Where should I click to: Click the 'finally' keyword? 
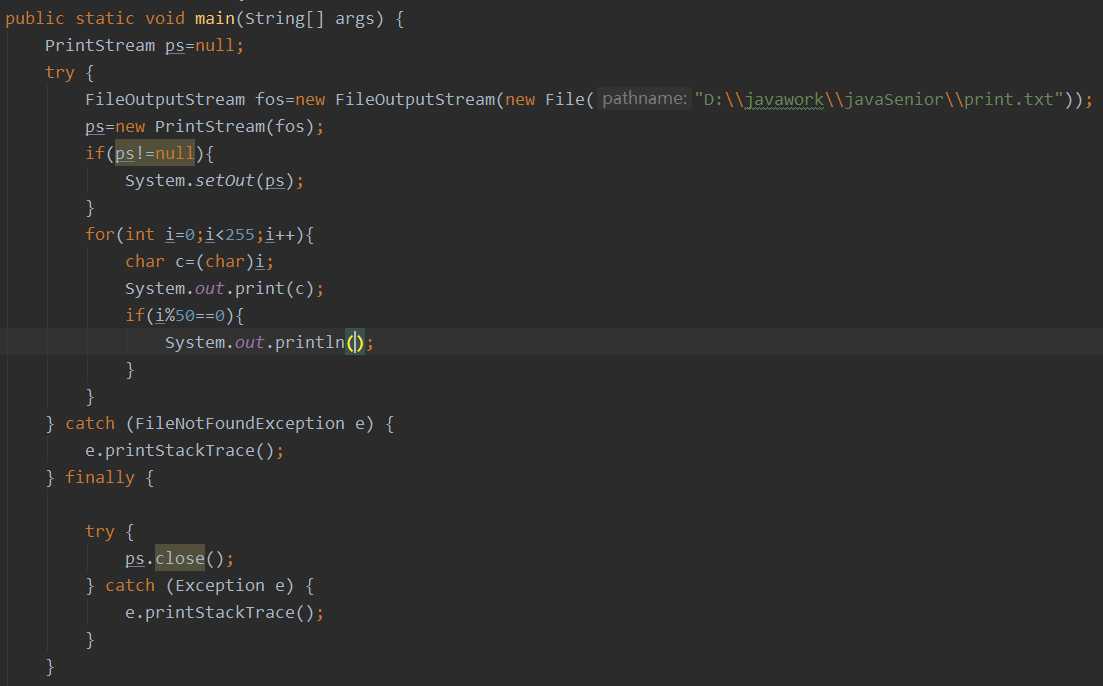99,478
